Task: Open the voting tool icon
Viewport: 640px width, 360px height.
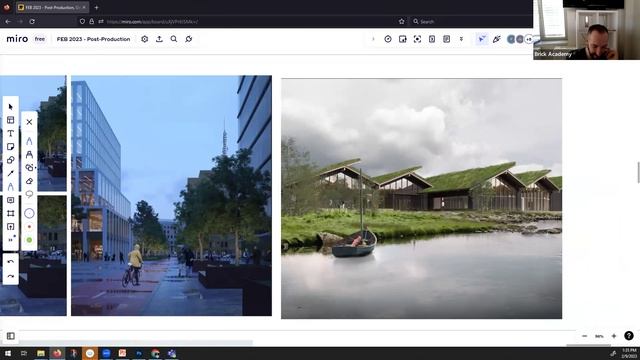Action: (402, 39)
